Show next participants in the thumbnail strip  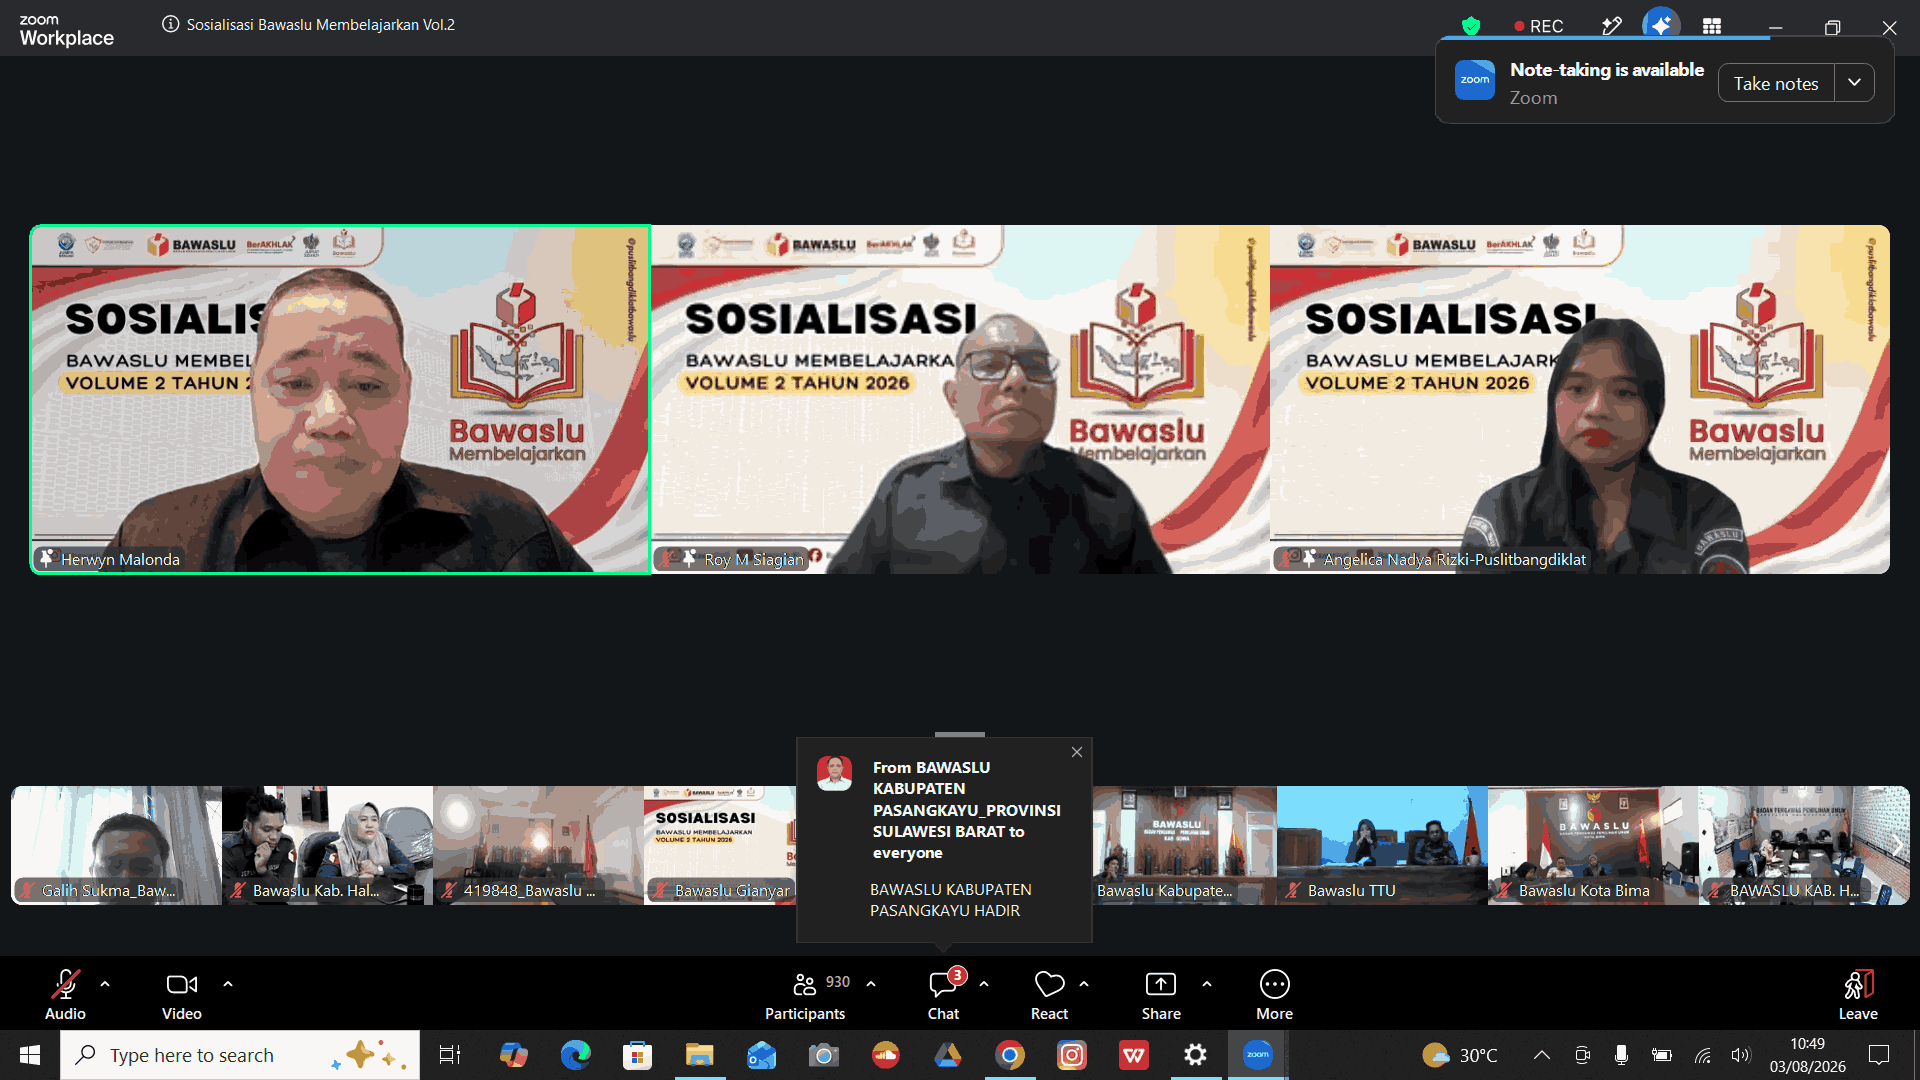(1897, 845)
